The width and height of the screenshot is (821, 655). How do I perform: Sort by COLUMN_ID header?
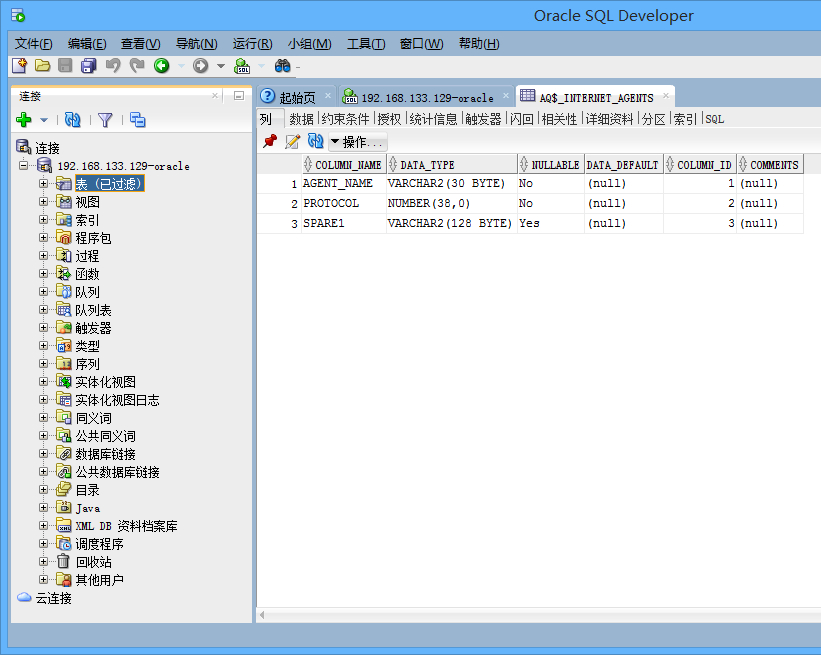pyautogui.click(x=700, y=165)
